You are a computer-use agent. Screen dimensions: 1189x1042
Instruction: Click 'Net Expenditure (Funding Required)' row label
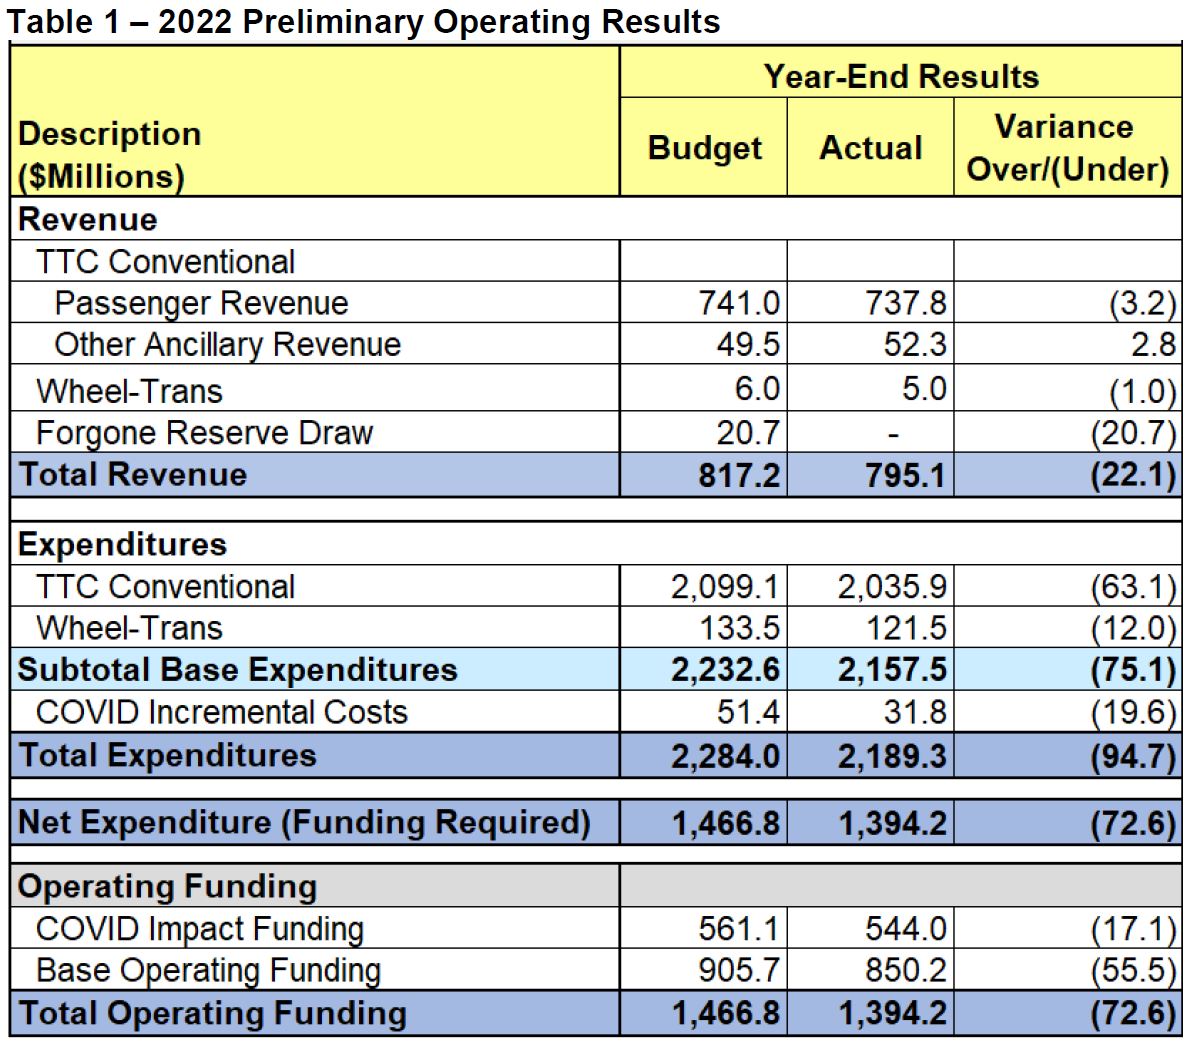tap(304, 822)
